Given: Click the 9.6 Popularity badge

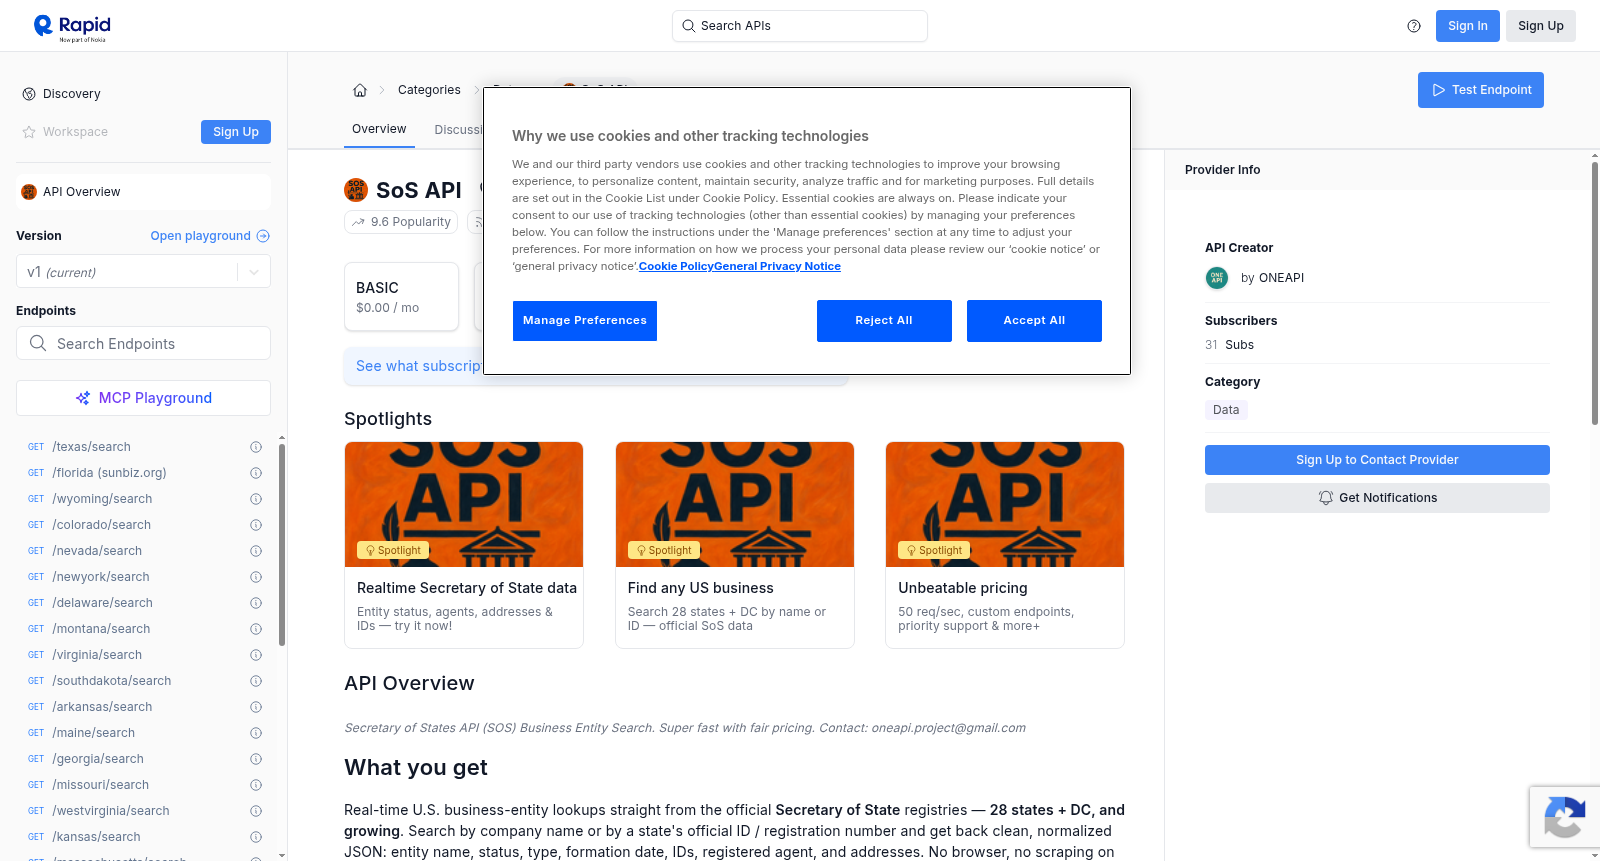Looking at the screenshot, I should (x=401, y=222).
